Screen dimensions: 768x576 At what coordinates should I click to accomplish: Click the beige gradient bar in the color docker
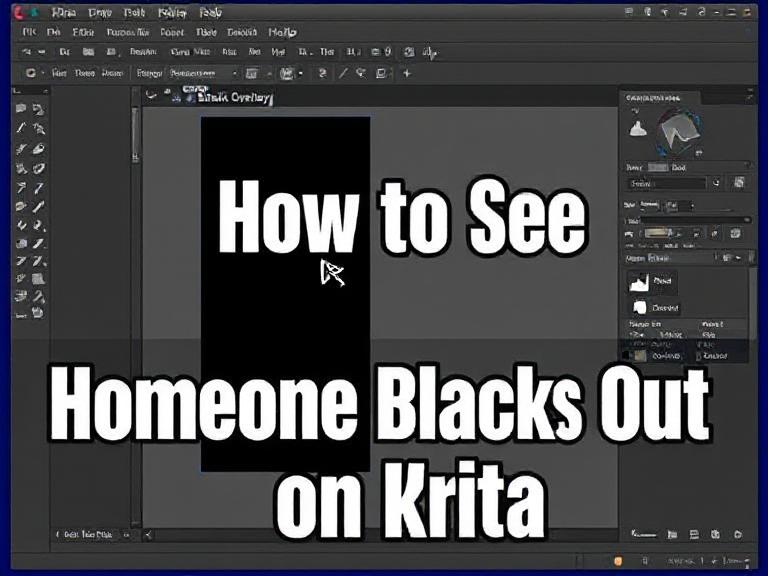coord(658,234)
